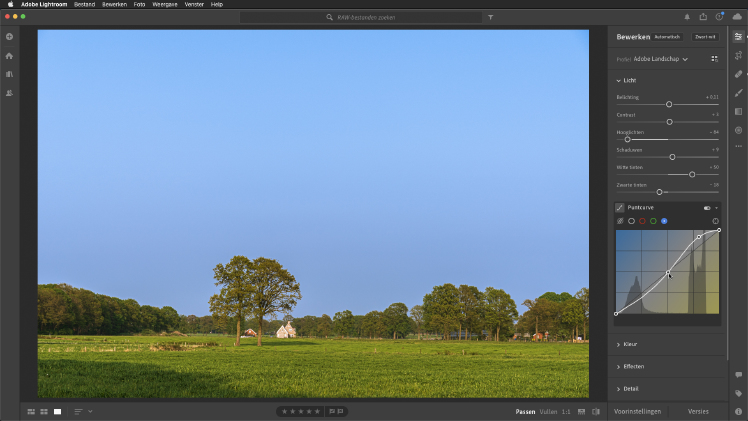Select the Radial gradient tool
The image size is (748, 421).
(x=738, y=130)
